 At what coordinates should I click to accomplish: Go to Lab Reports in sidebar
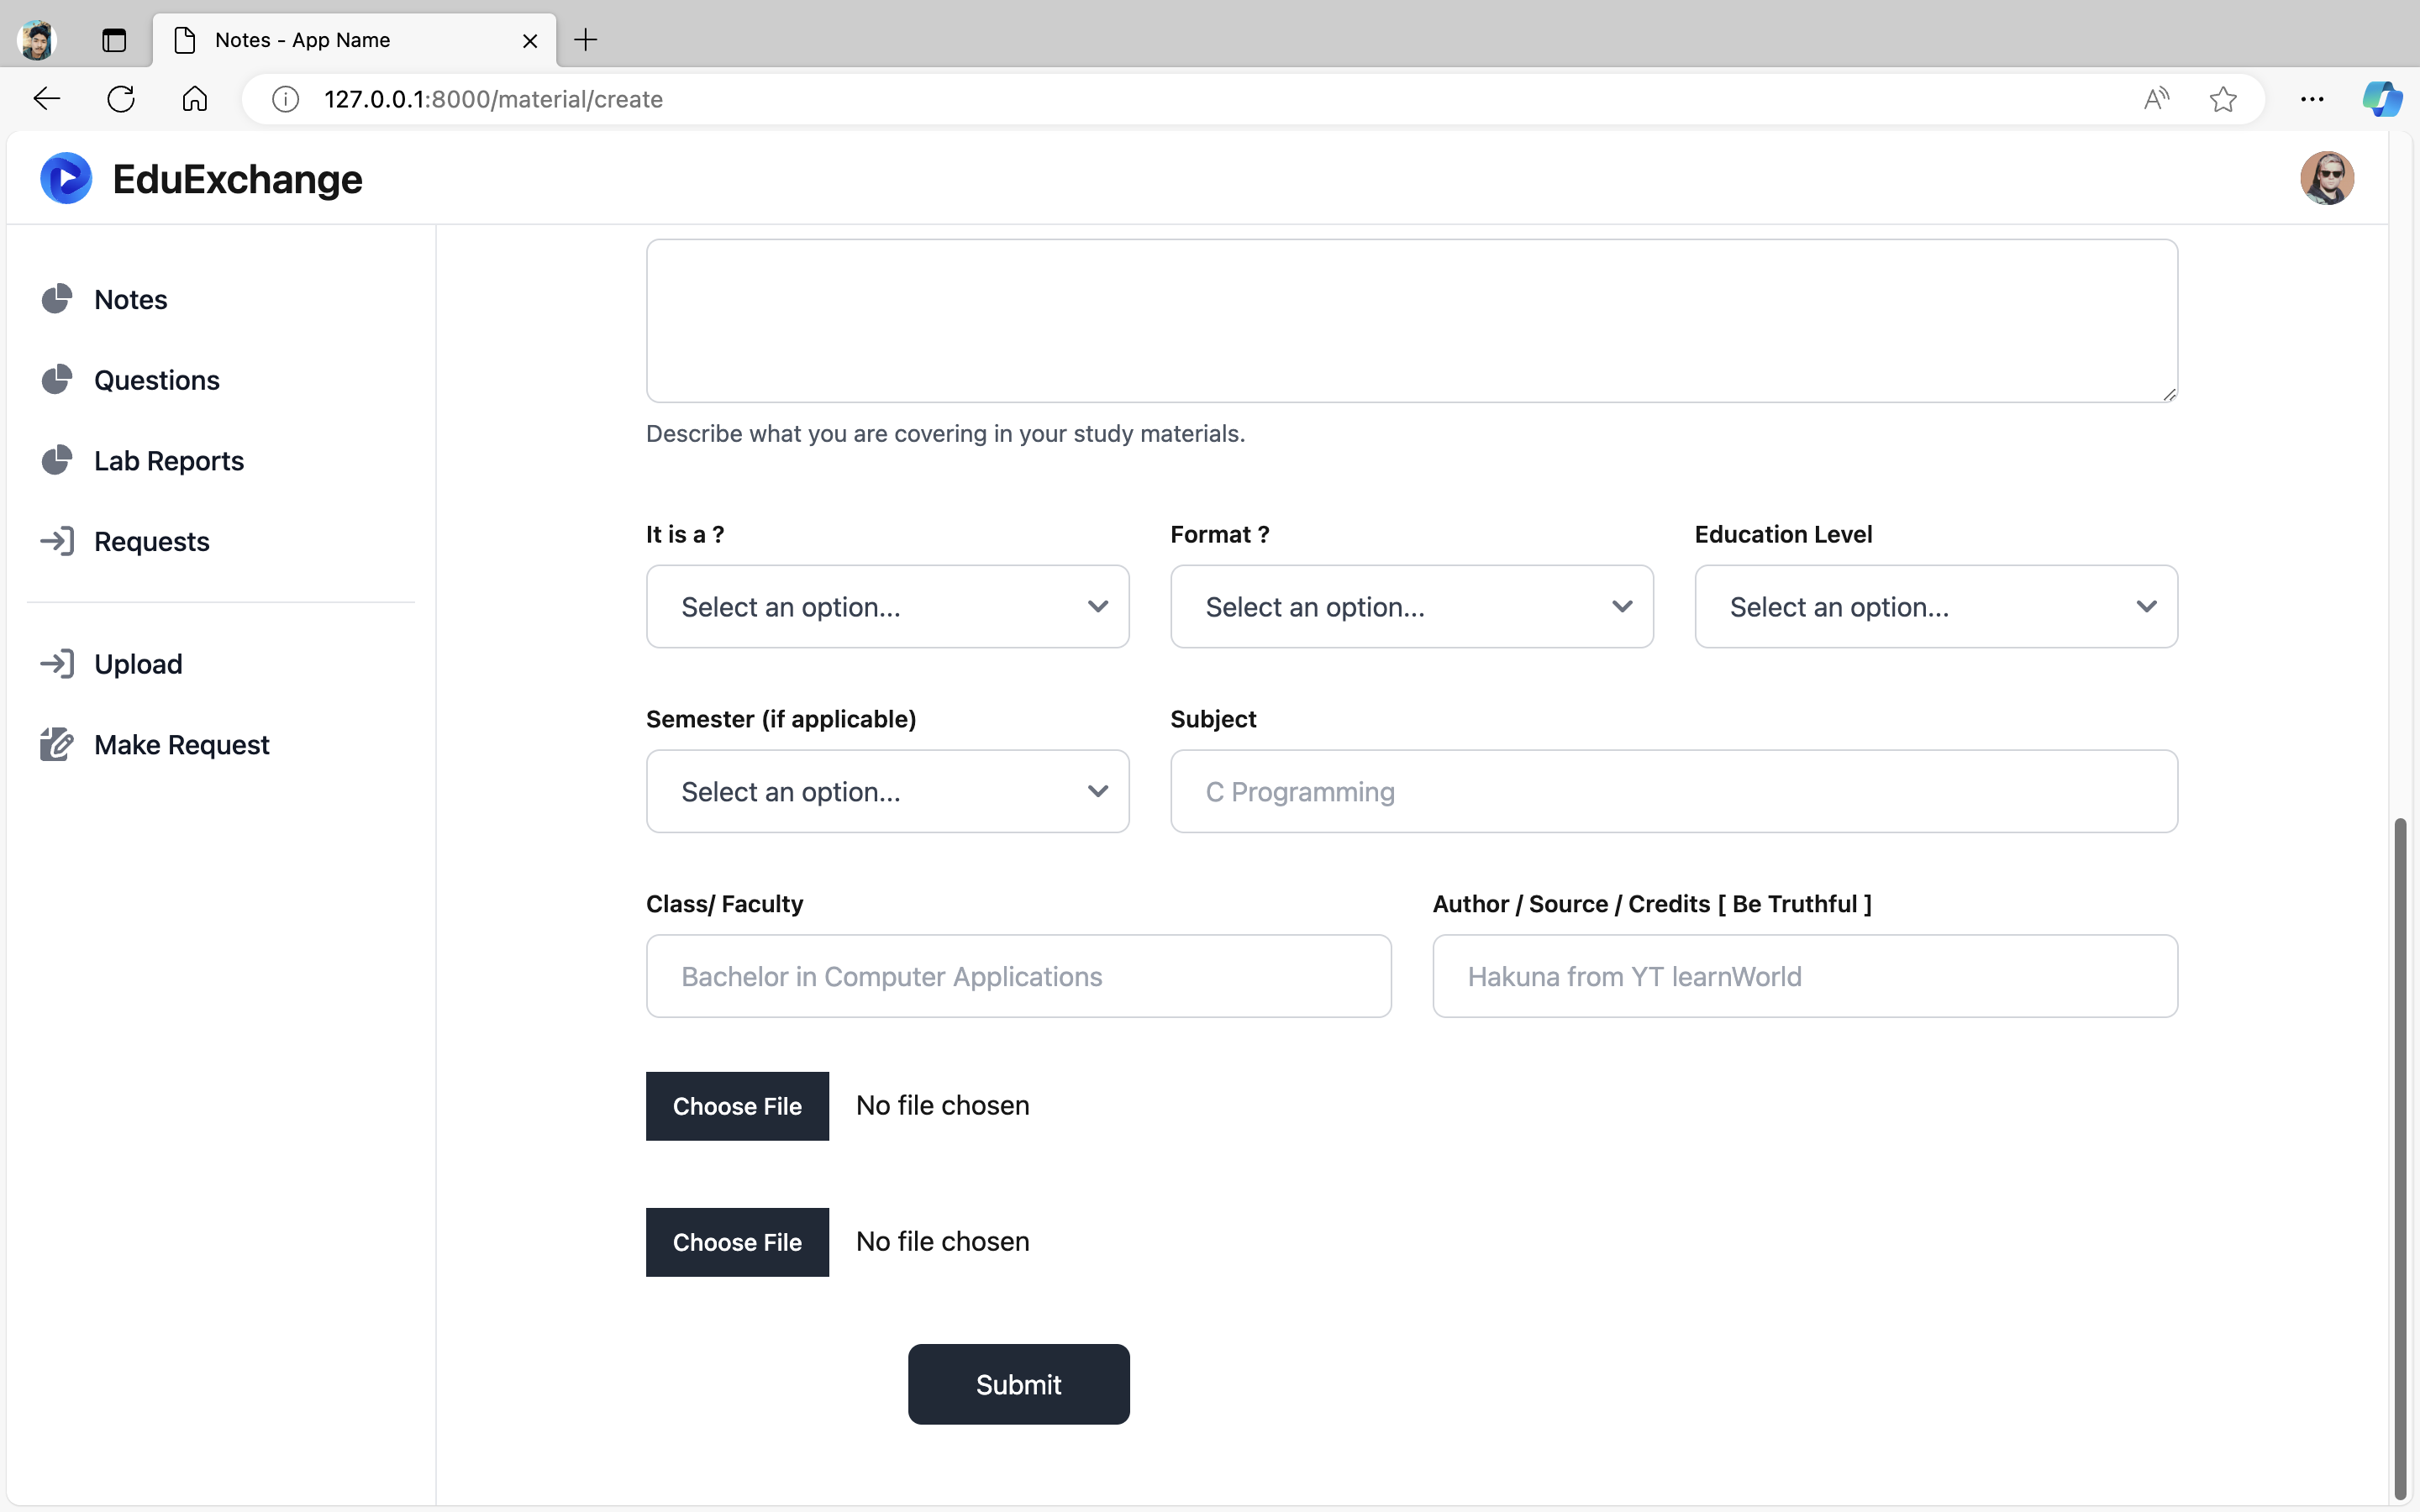(x=168, y=461)
